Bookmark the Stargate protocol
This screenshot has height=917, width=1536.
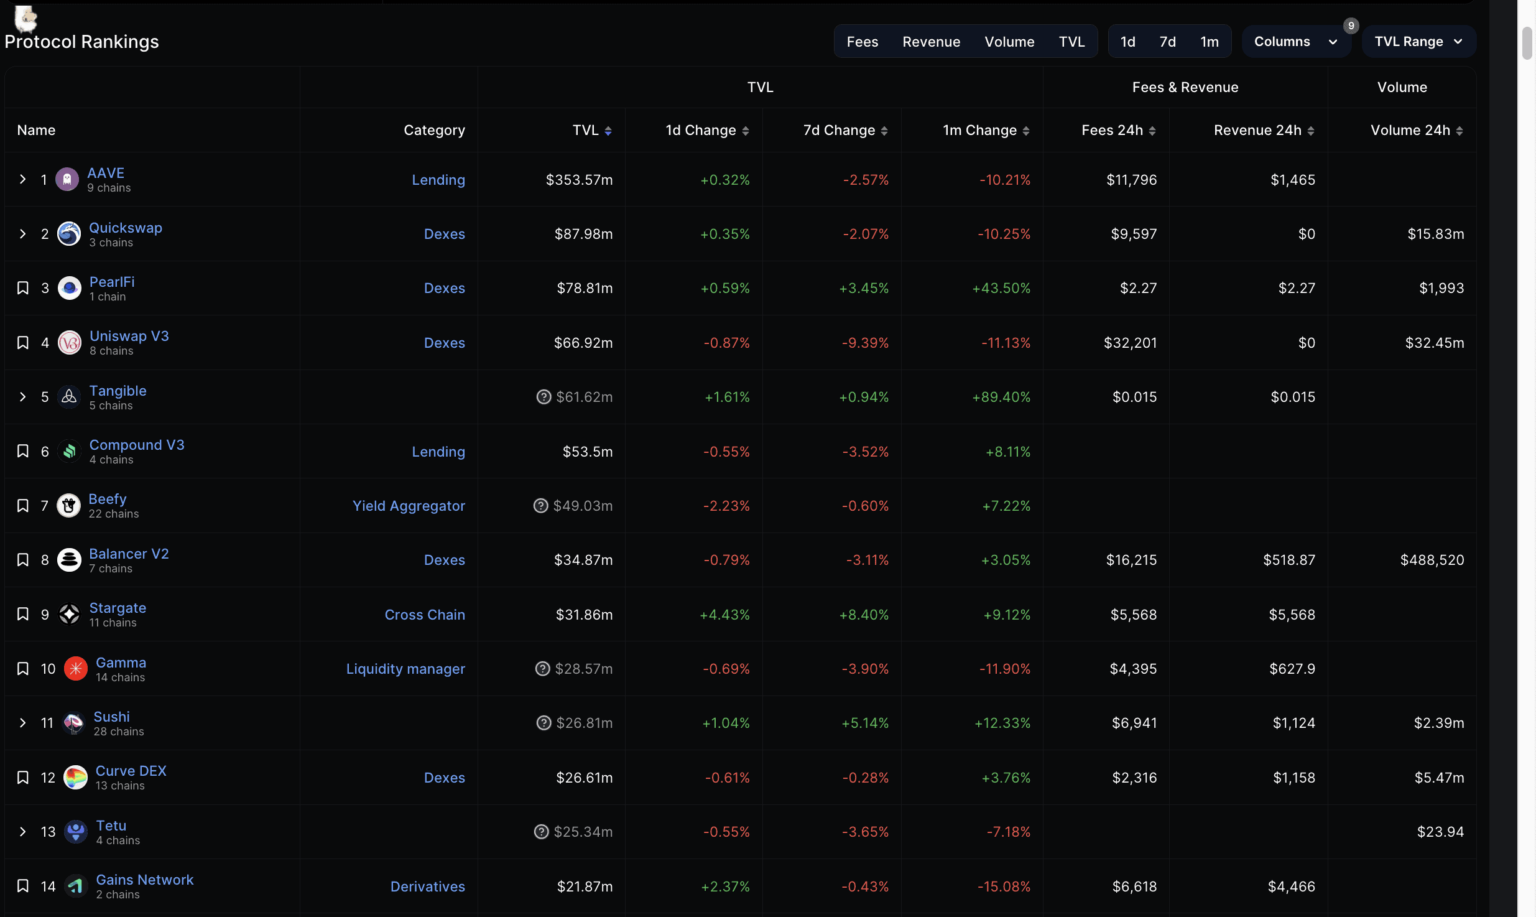[23, 615]
